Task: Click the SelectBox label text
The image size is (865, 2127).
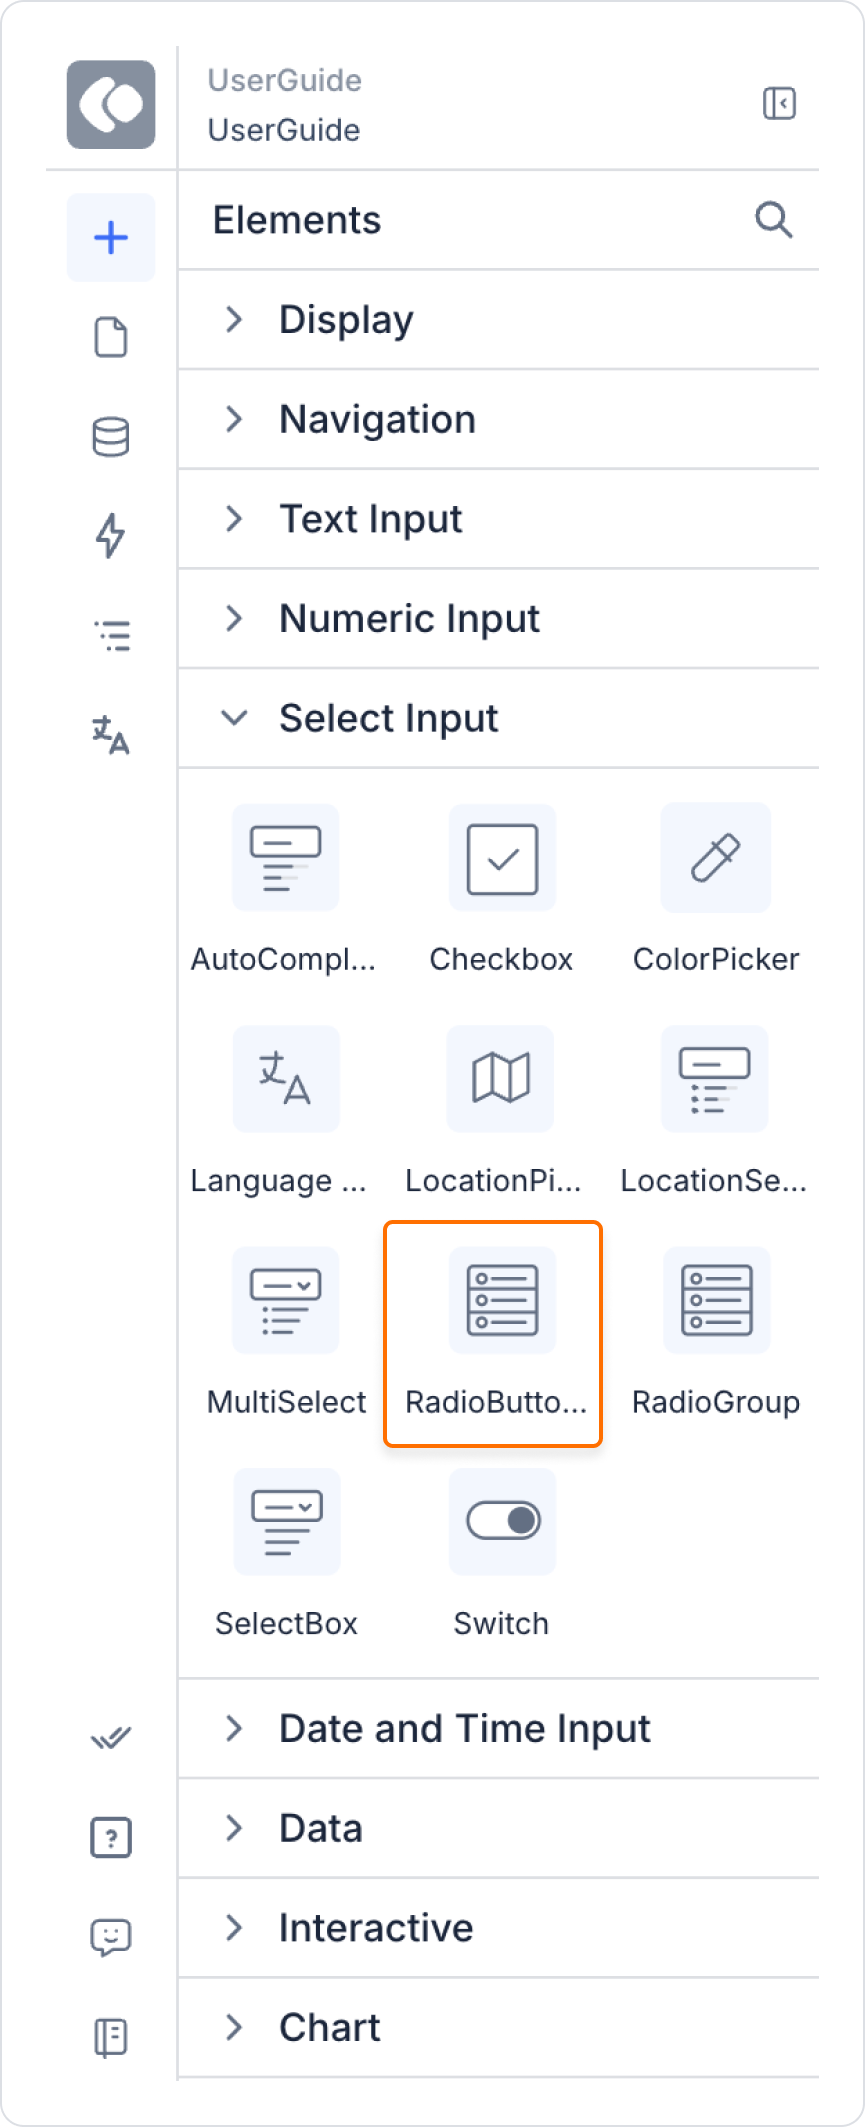Action: 286,1624
